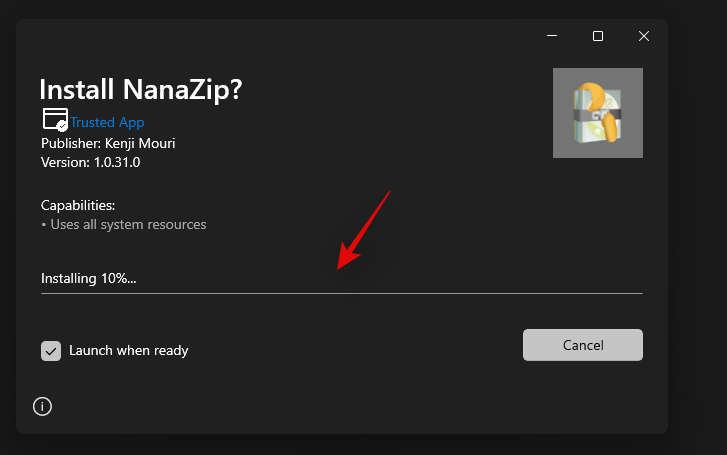Click the Installing 10% status text
Viewport: 727px width, 455px height.
pyautogui.click(x=88, y=278)
